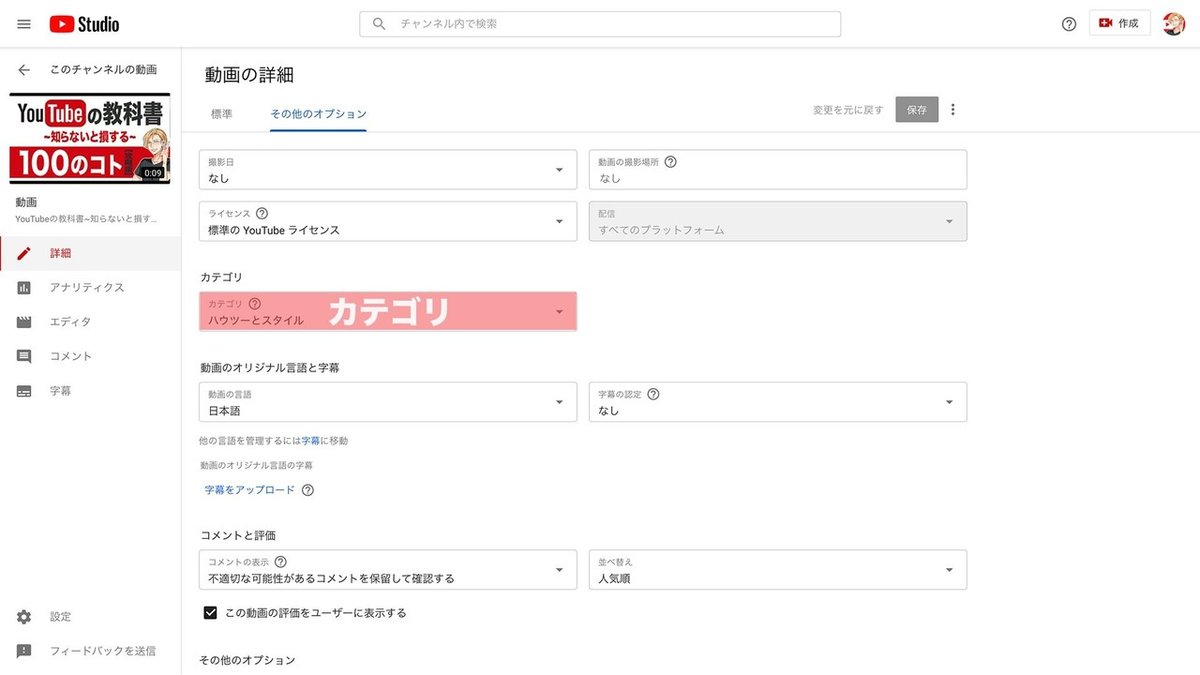The height and width of the screenshot is (675, 1200).
Task: Go to 詳細 in the sidebar
Action: [x=90, y=253]
